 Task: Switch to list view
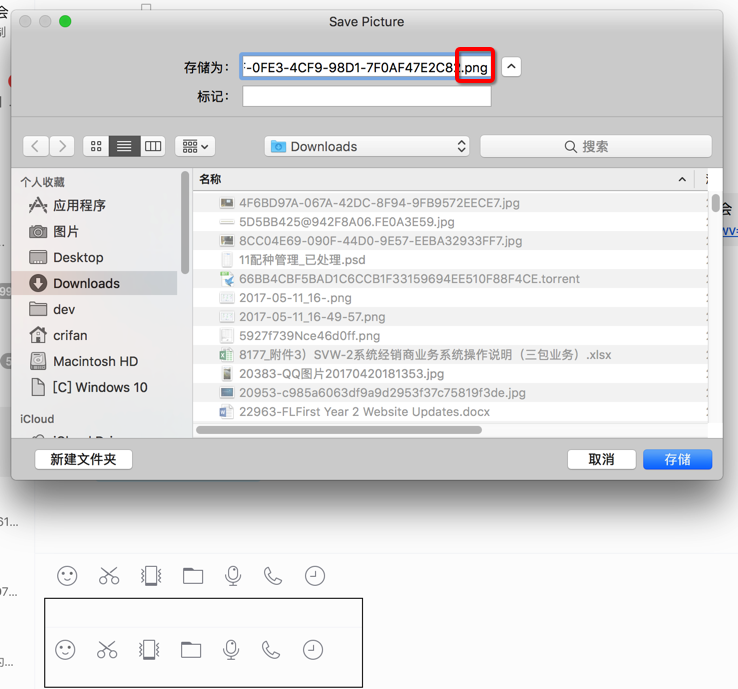coord(124,146)
